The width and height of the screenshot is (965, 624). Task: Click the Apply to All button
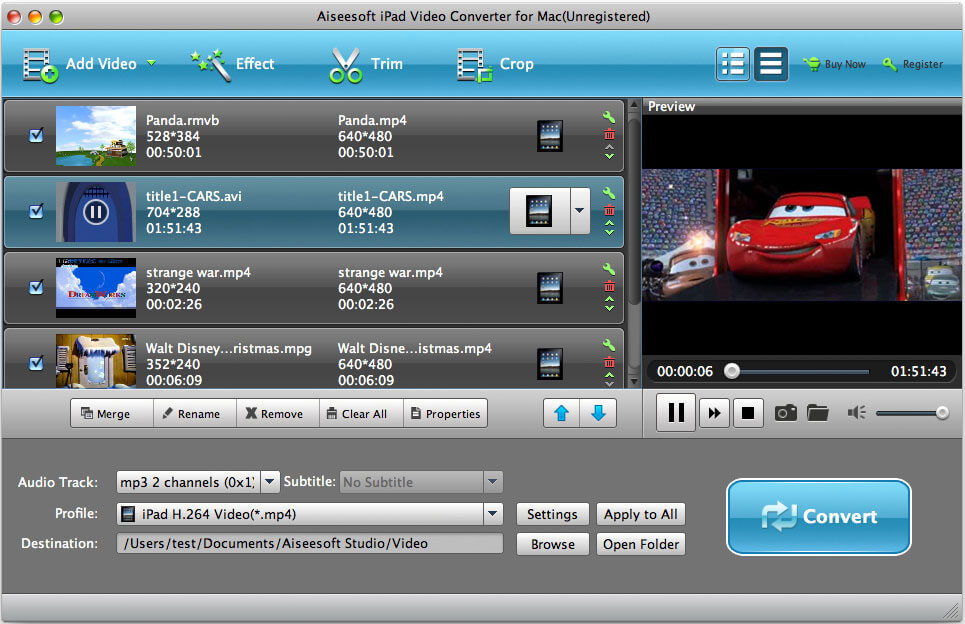tap(640, 514)
